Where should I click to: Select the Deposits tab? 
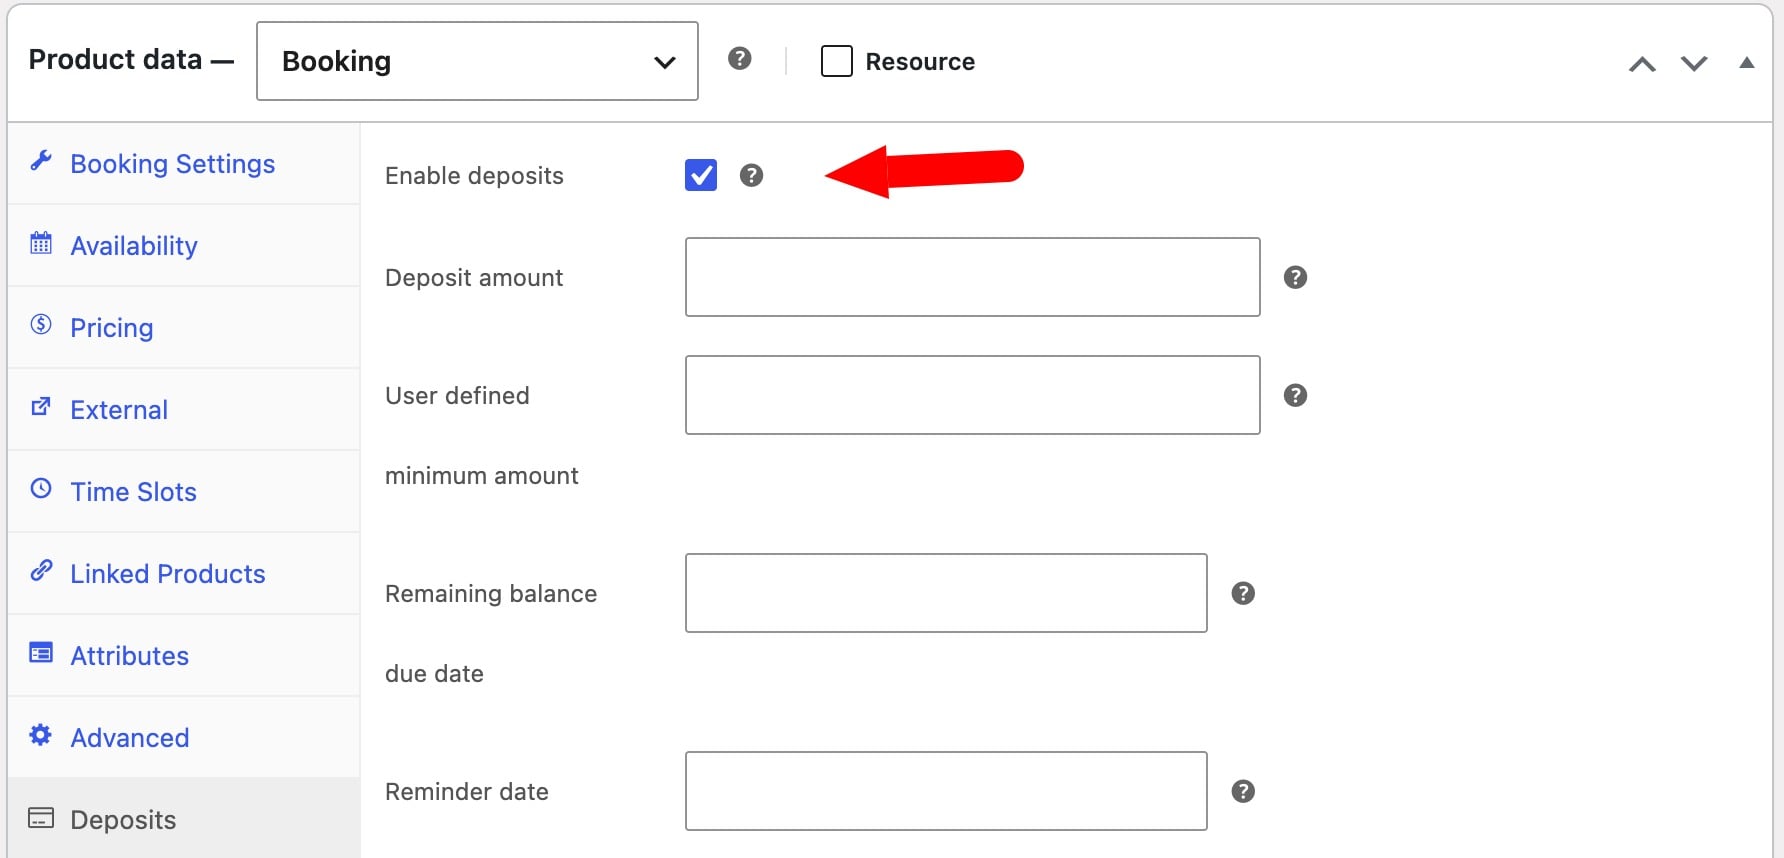[x=184, y=819]
